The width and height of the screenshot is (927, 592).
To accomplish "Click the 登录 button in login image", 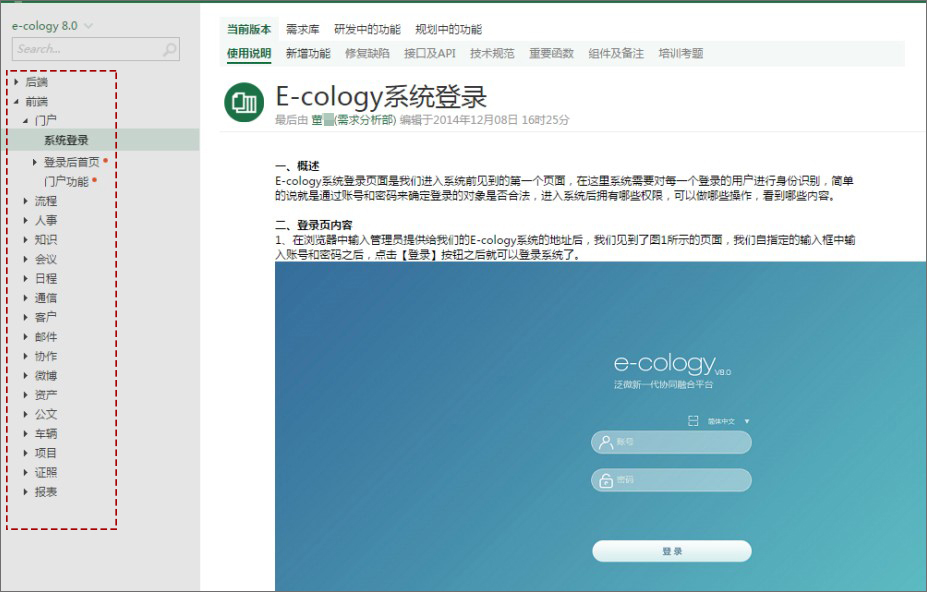I will (x=672, y=551).
